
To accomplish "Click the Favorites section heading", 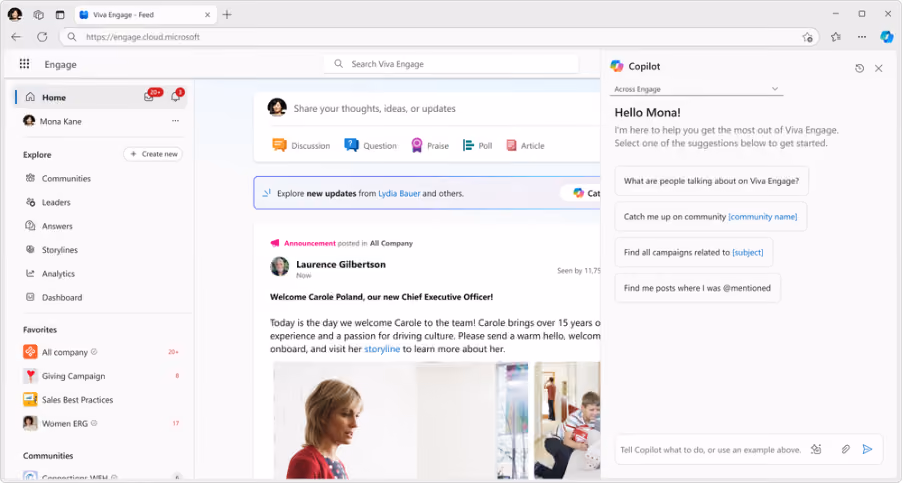I will [x=40, y=329].
